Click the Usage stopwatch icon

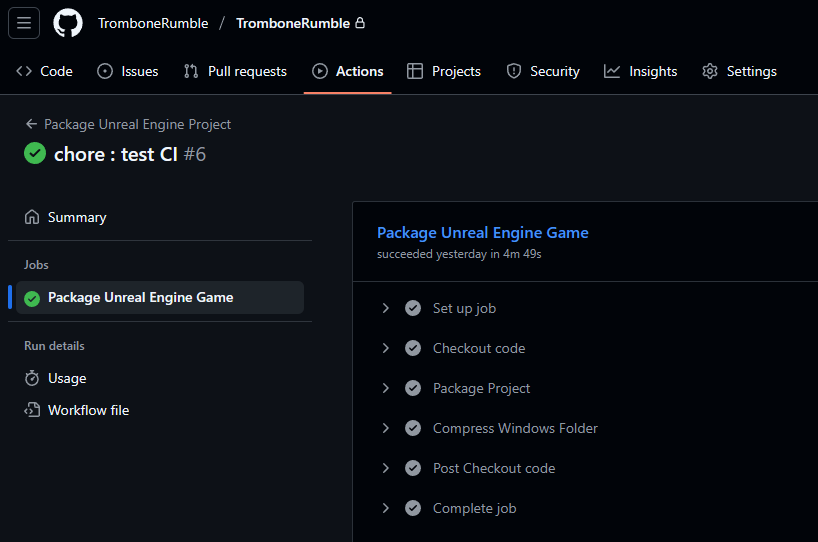point(32,378)
